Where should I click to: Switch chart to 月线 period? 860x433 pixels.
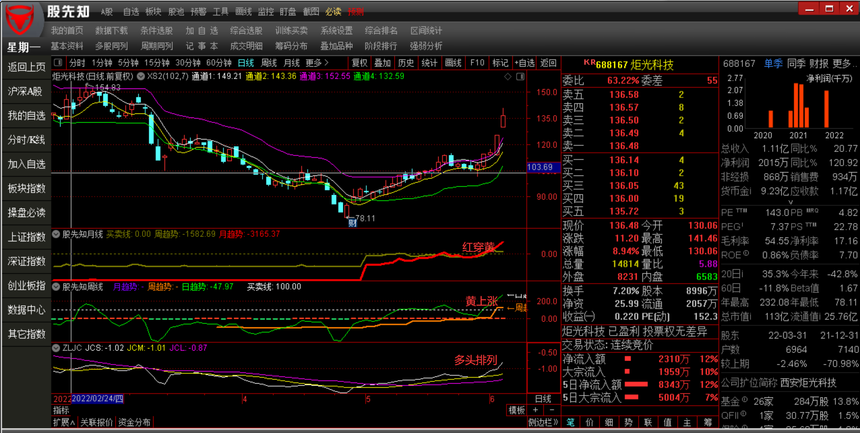click(292, 63)
